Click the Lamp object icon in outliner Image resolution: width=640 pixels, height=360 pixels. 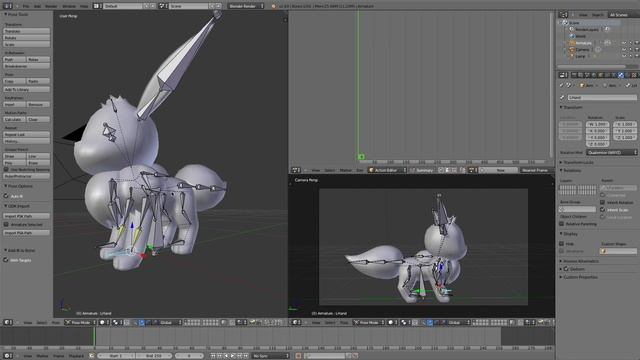pos(572,56)
